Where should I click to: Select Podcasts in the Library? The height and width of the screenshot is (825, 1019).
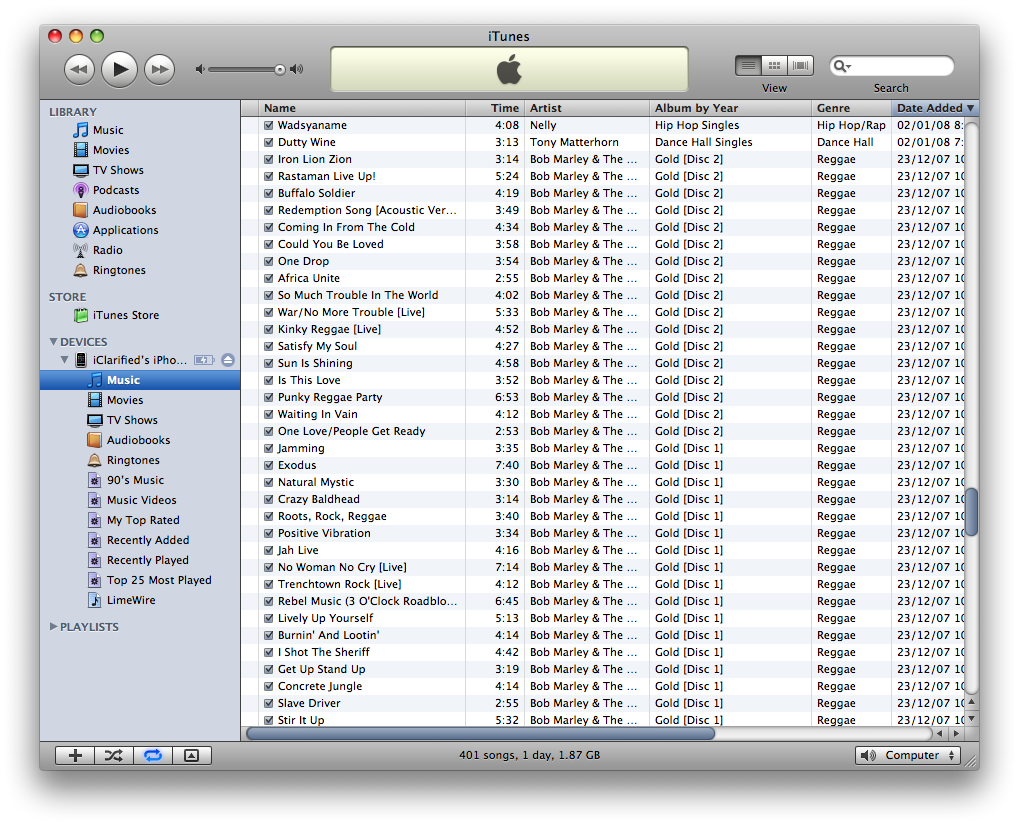[x=115, y=190]
